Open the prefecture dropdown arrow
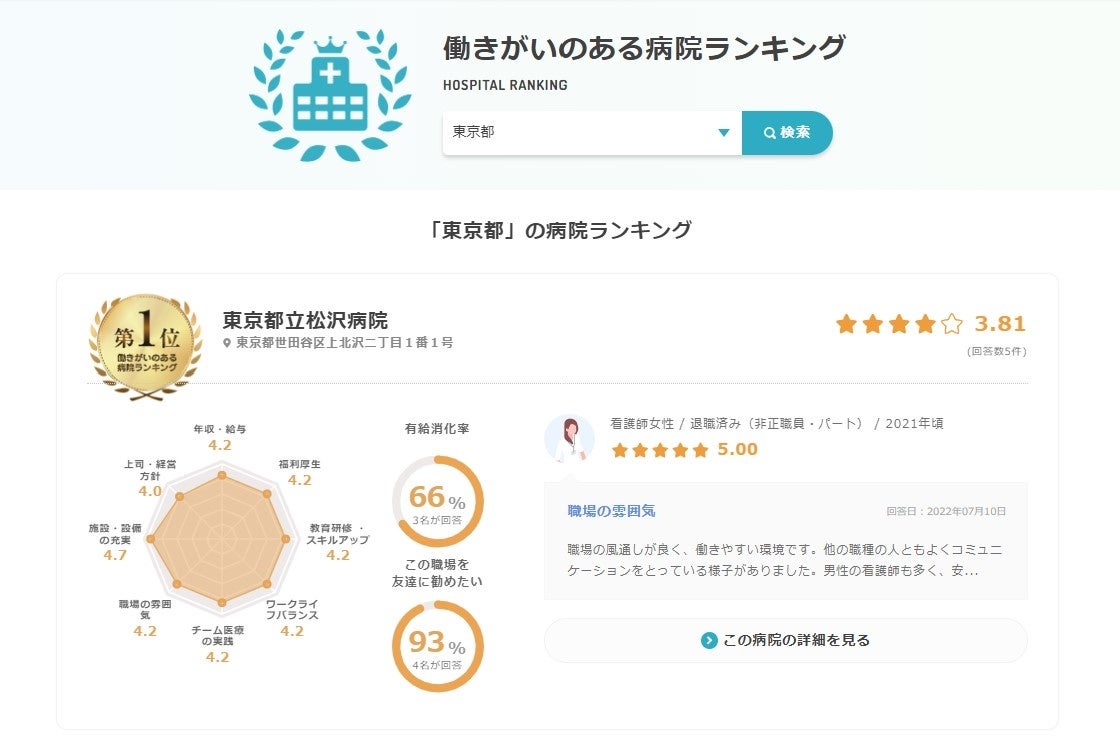The height and width of the screenshot is (744, 1120). click(724, 133)
